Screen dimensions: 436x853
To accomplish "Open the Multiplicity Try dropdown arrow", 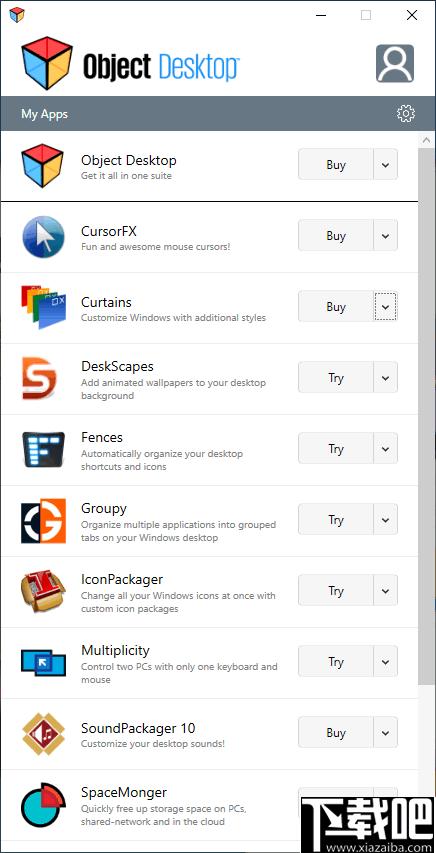I will (x=385, y=662).
